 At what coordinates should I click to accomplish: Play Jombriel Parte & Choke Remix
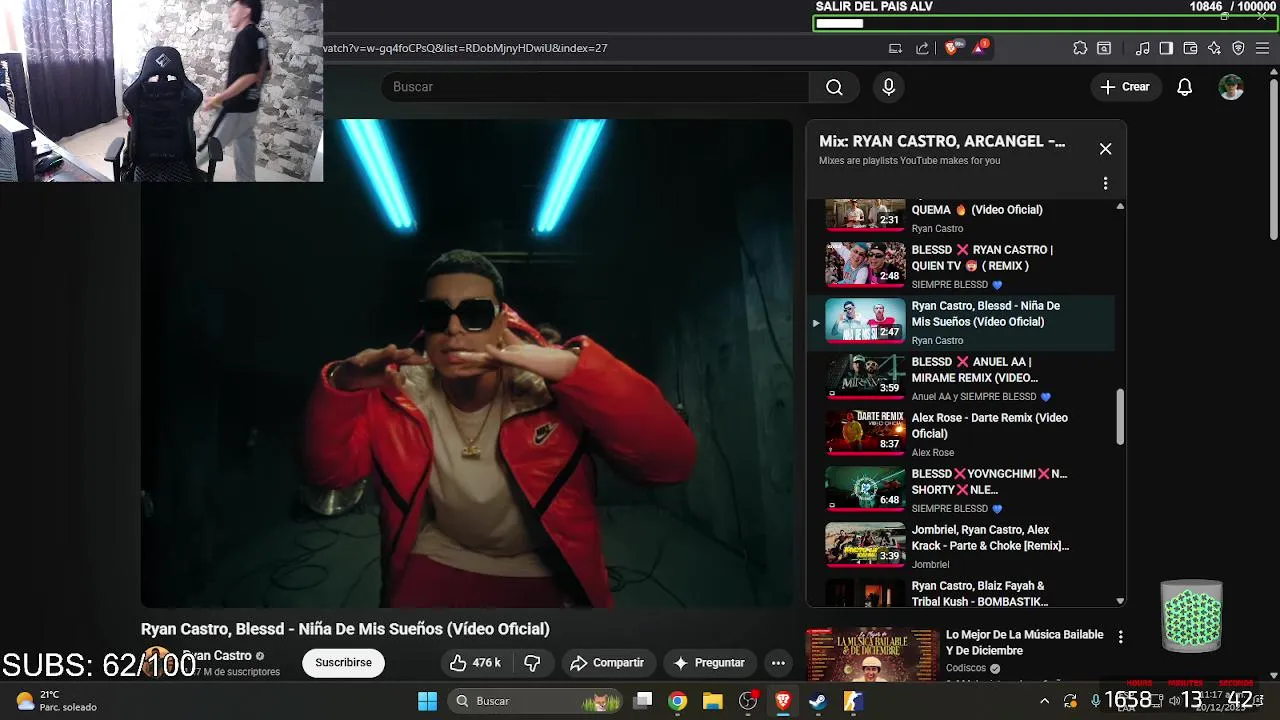pos(960,546)
